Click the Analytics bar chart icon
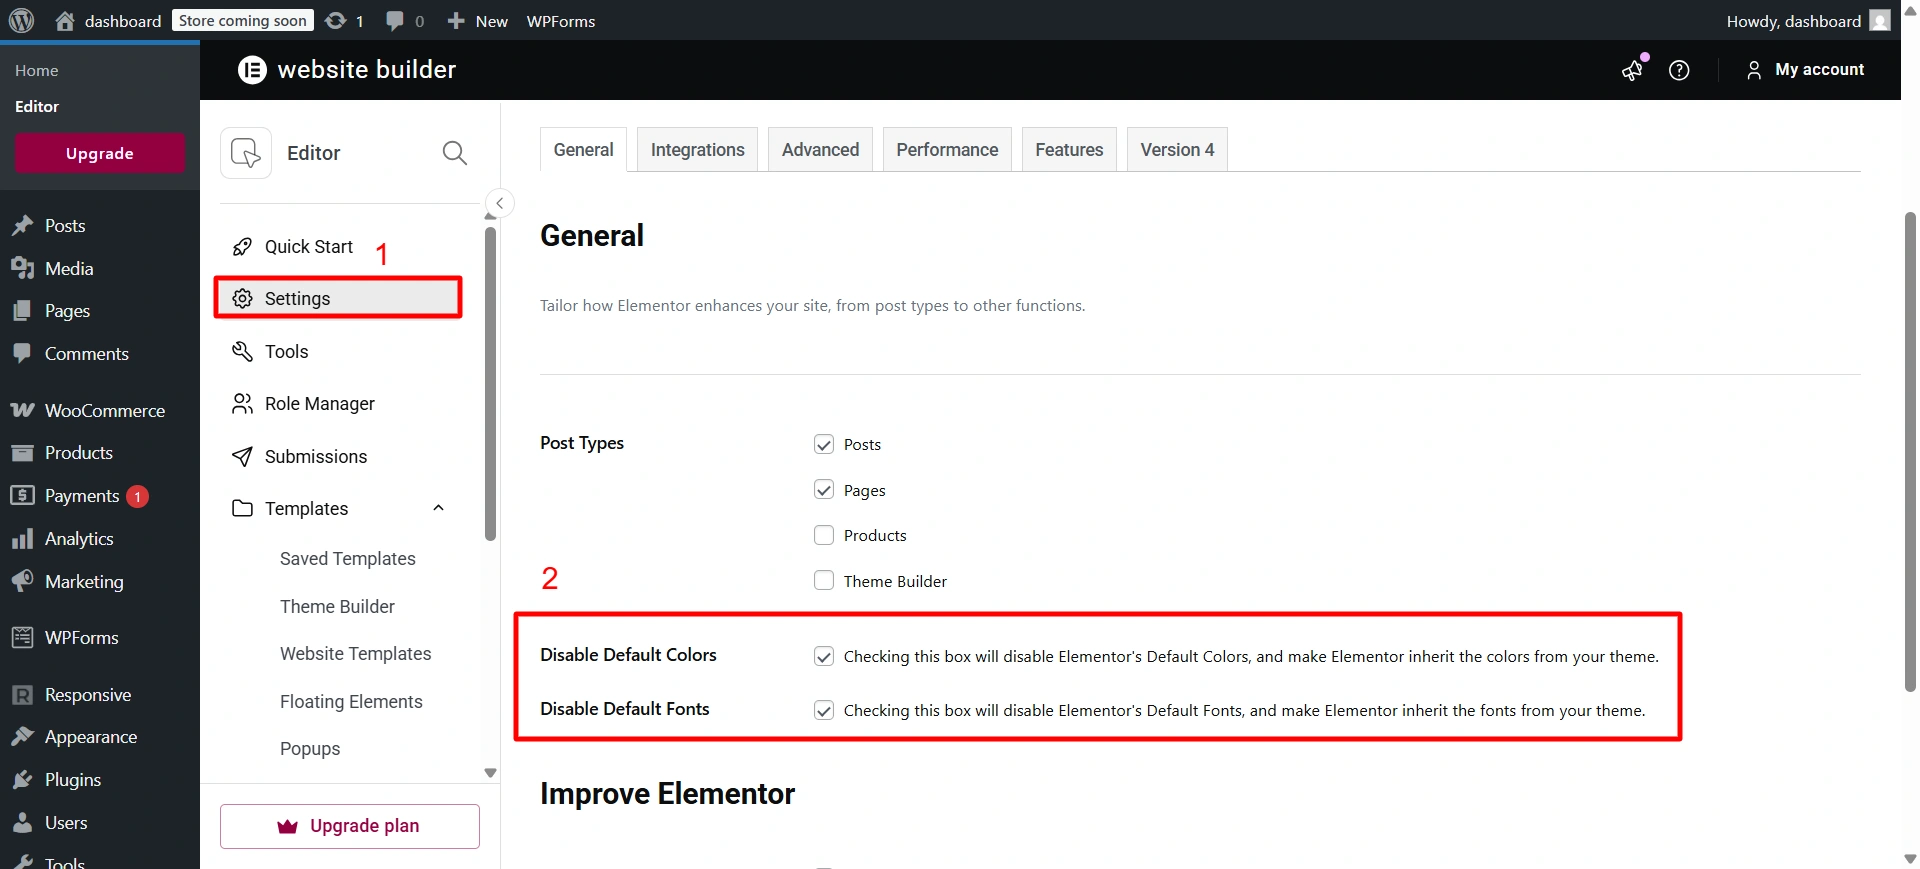 click(x=22, y=539)
